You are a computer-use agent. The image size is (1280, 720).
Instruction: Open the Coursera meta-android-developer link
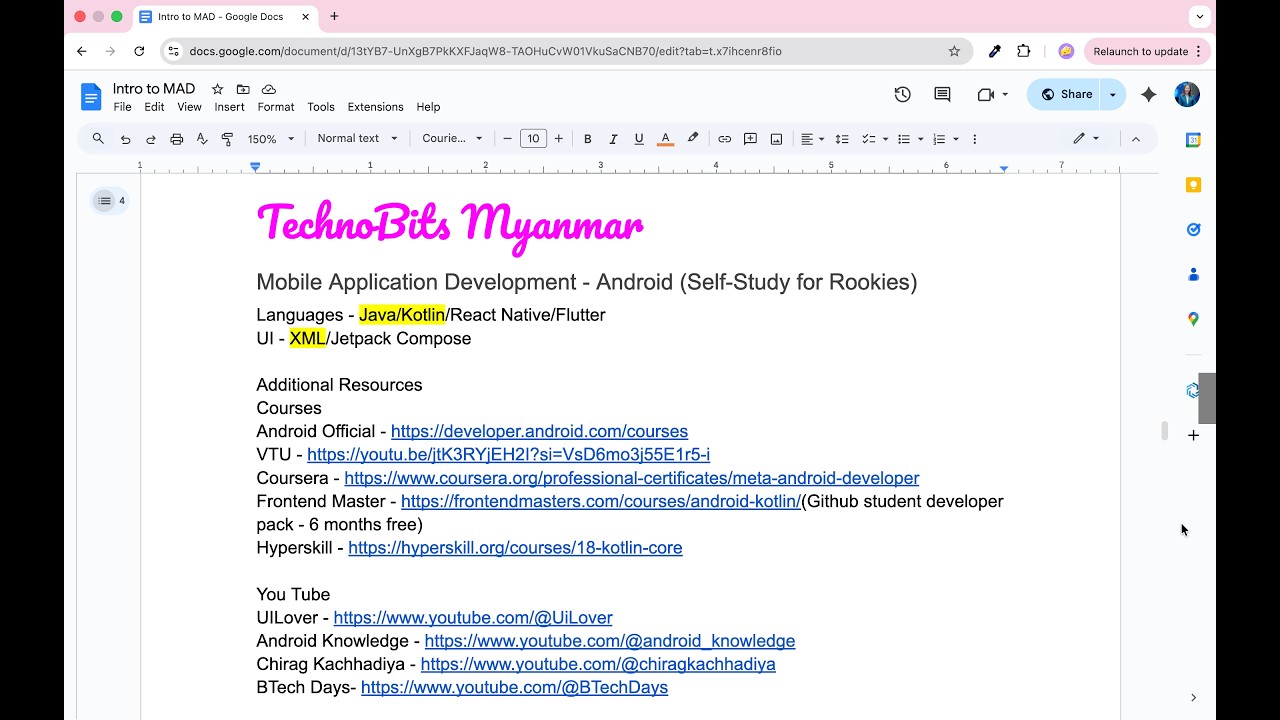click(x=631, y=478)
